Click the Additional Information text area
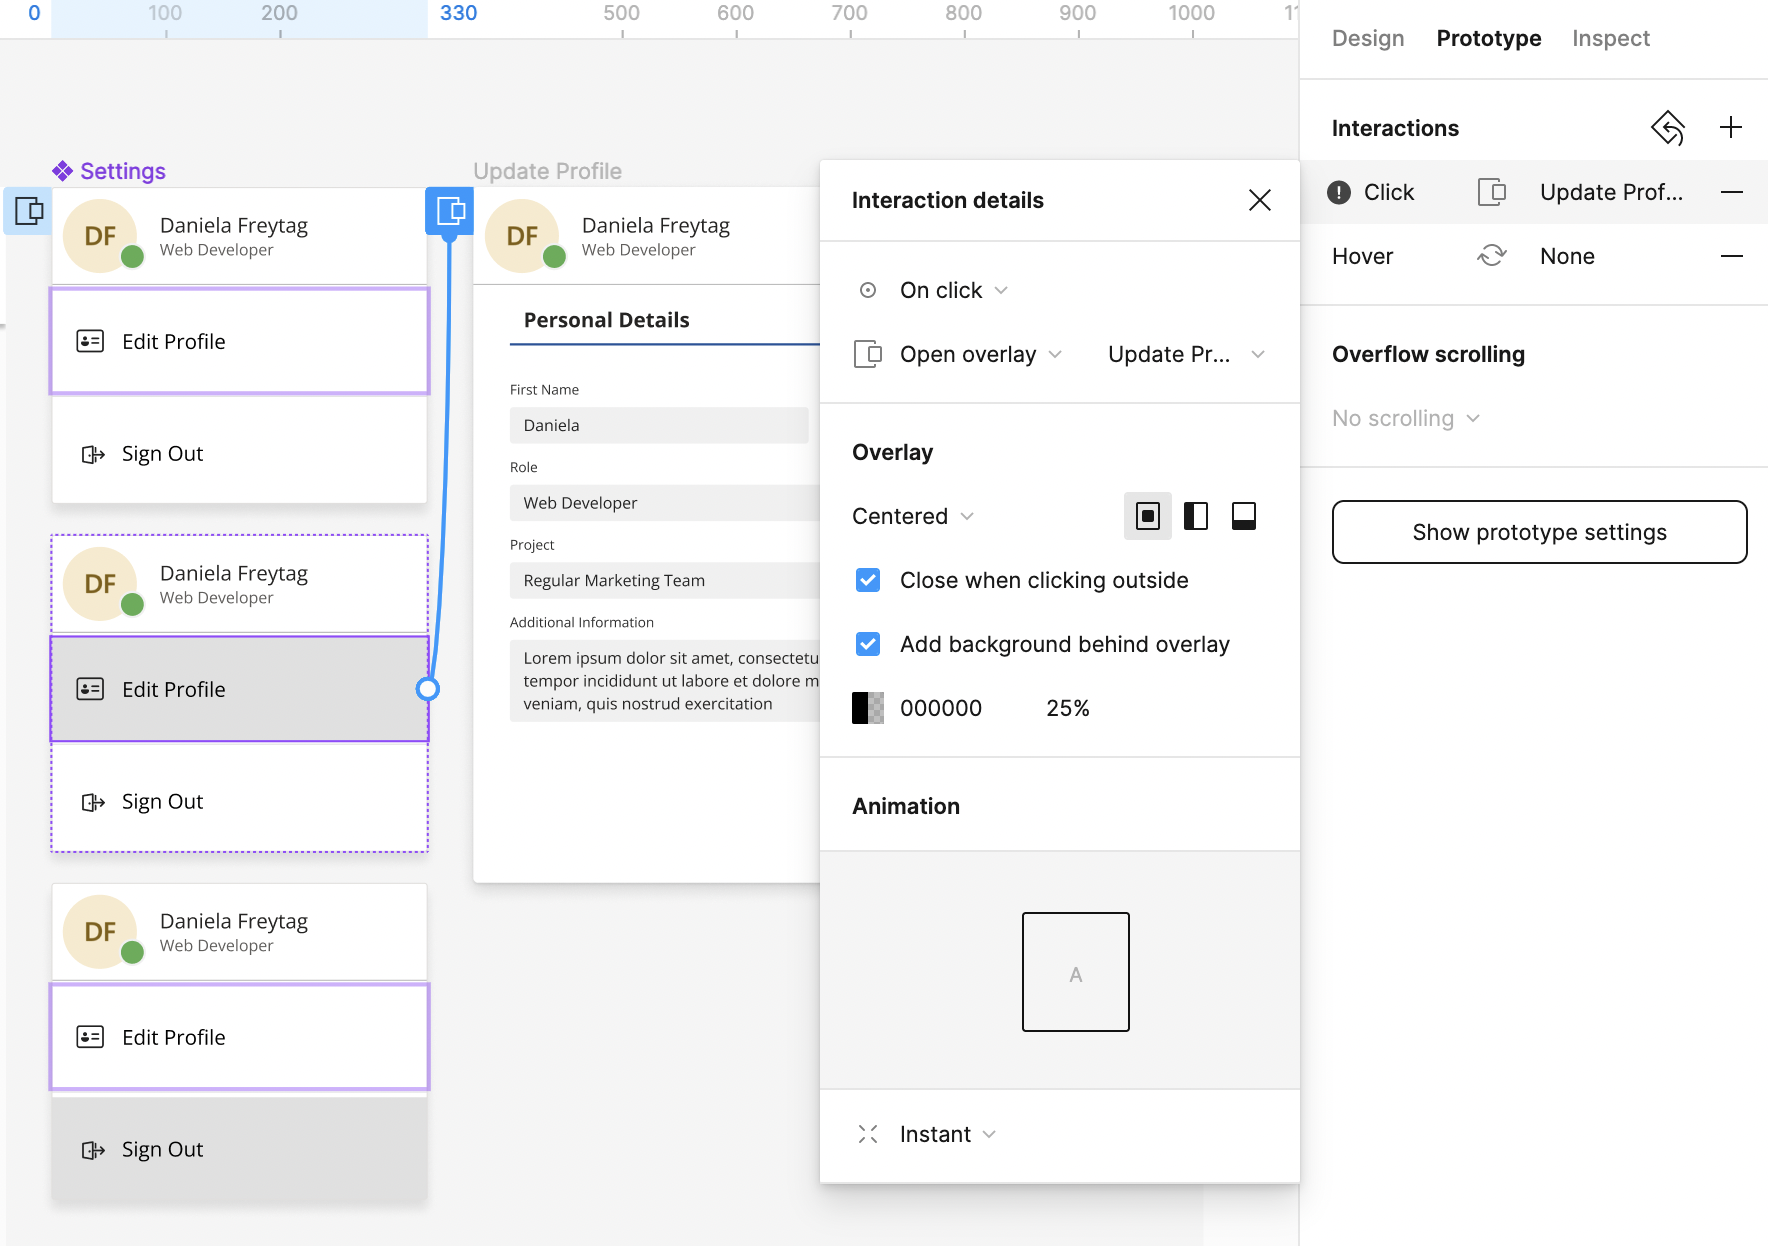 point(665,681)
